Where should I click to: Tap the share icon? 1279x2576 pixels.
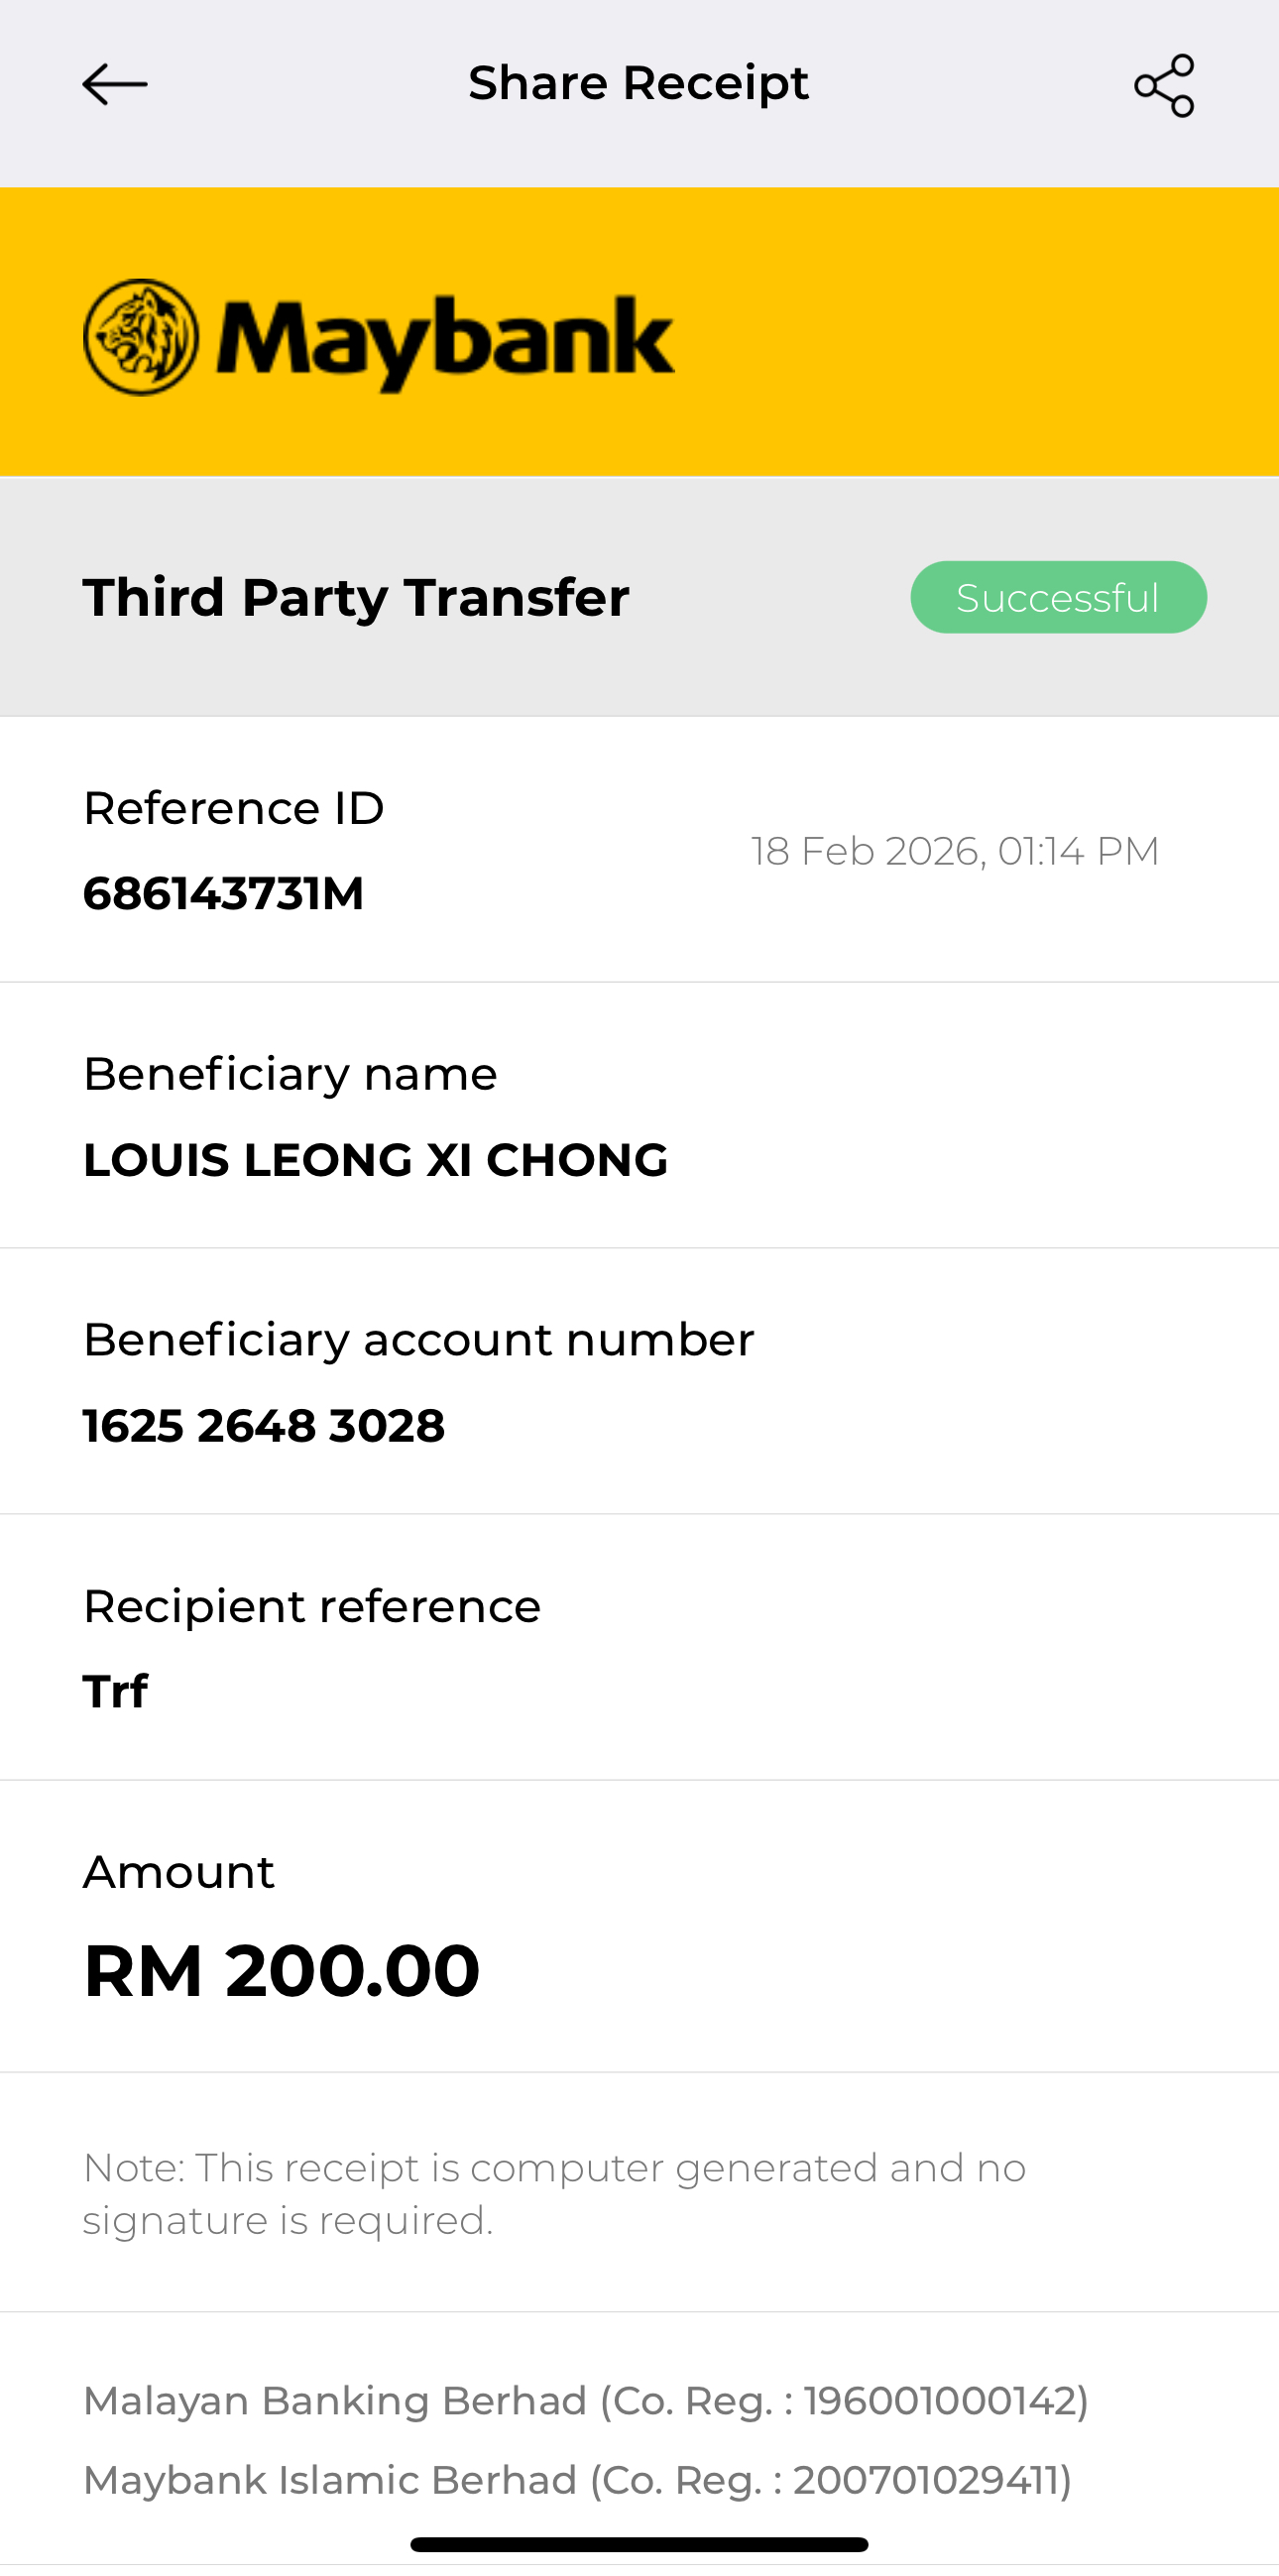(x=1164, y=86)
